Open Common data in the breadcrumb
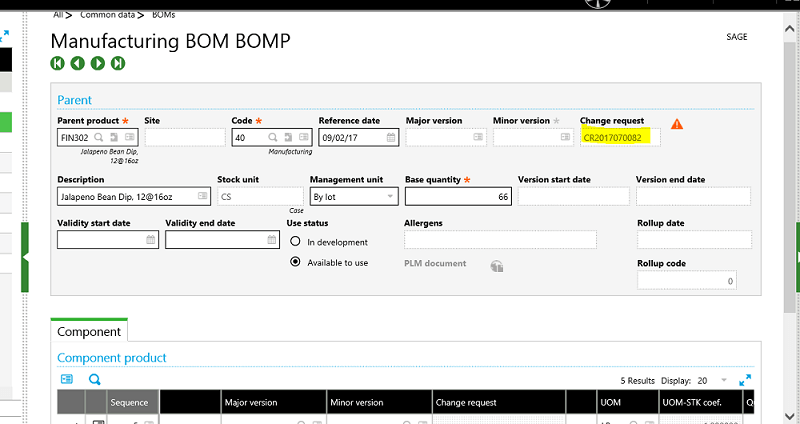This screenshot has width=800, height=424. (x=106, y=16)
